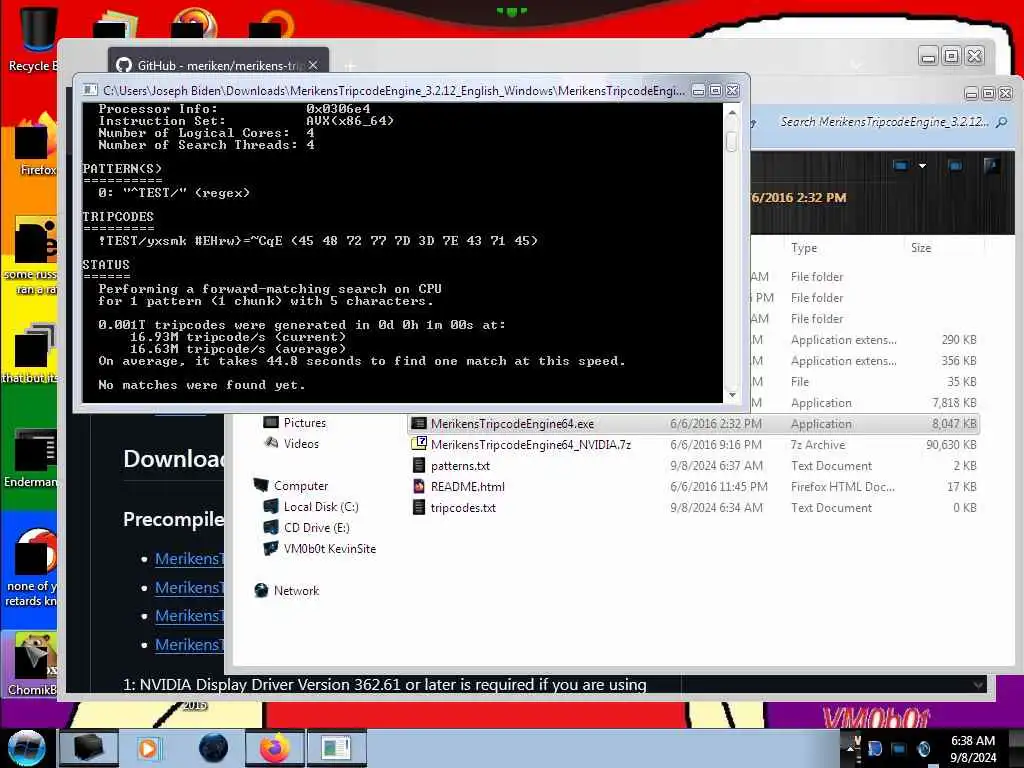The height and width of the screenshot is (768, 1024).
Task: Click the Firefox HTML Doc type cell
Action: pyautogui.click(x=842, y=487)
